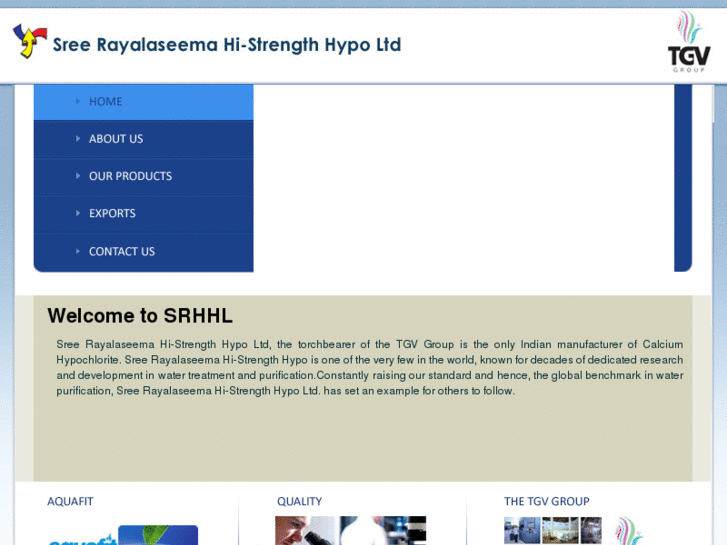Click the arrow bullet beside OUR PRODUCTS
Image resolution: width=727 pixels, height=545 pixels.
coord(78,176)
